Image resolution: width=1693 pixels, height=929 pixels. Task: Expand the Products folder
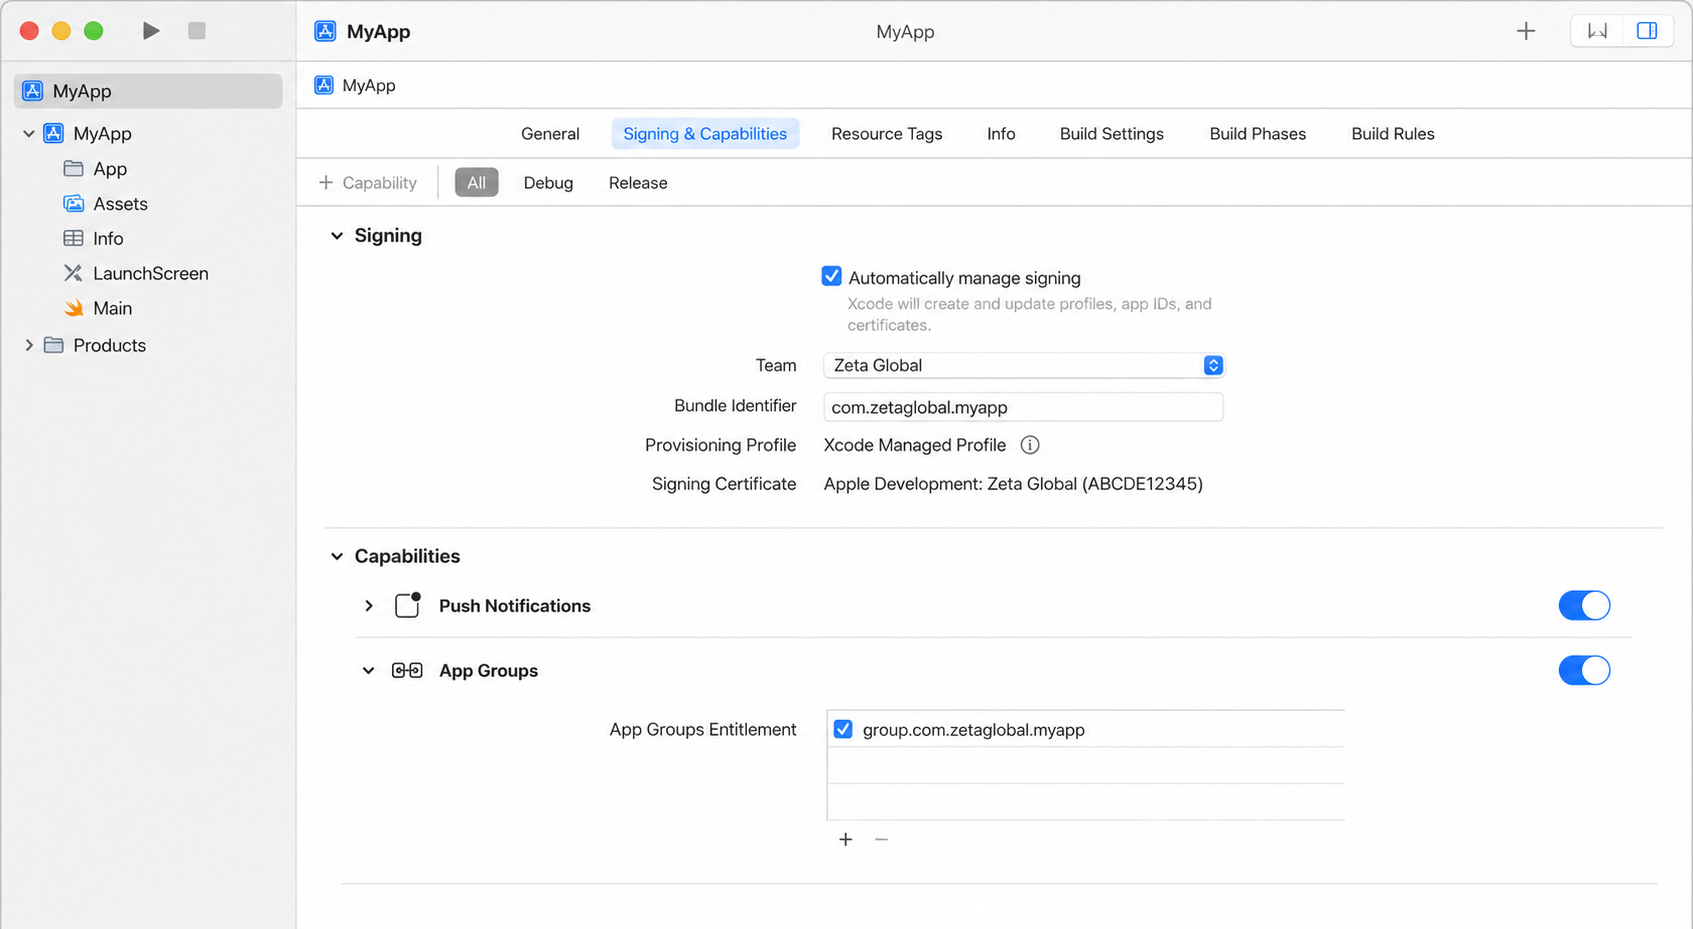click(x=29, y=345)
